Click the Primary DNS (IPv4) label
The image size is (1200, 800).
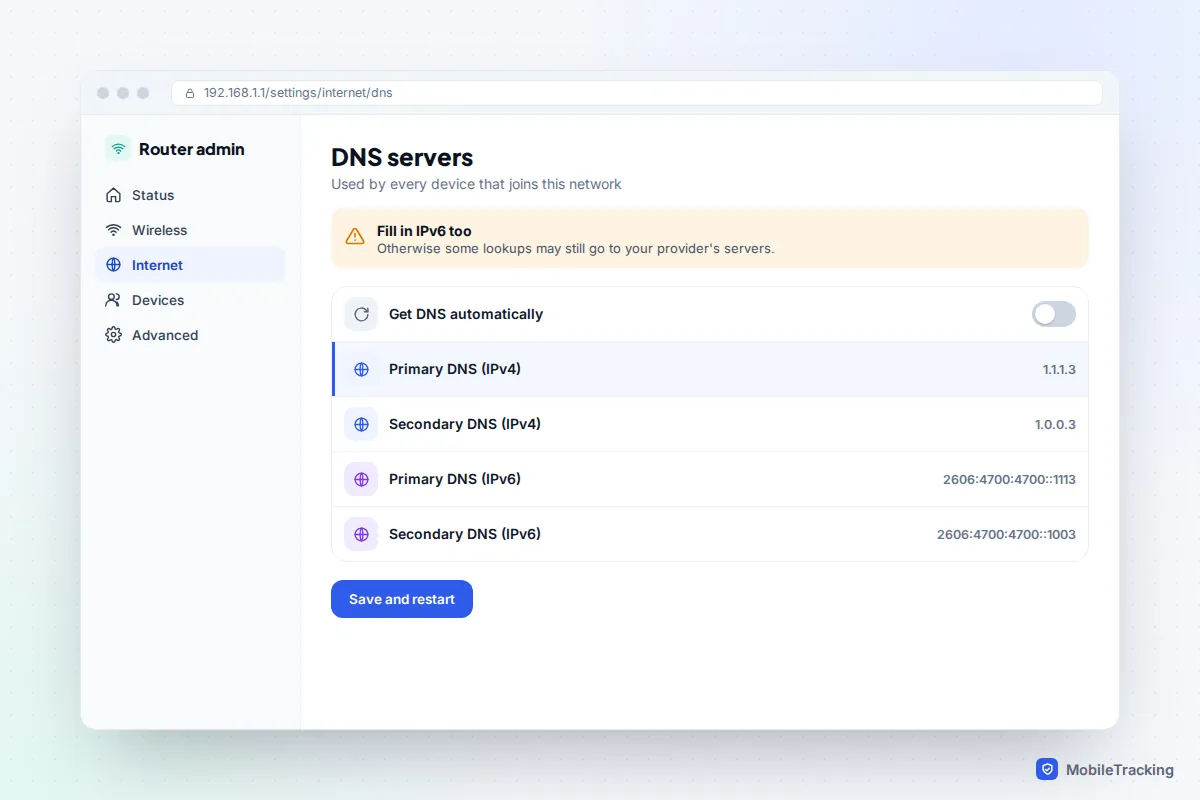click(x=455, y=369)
